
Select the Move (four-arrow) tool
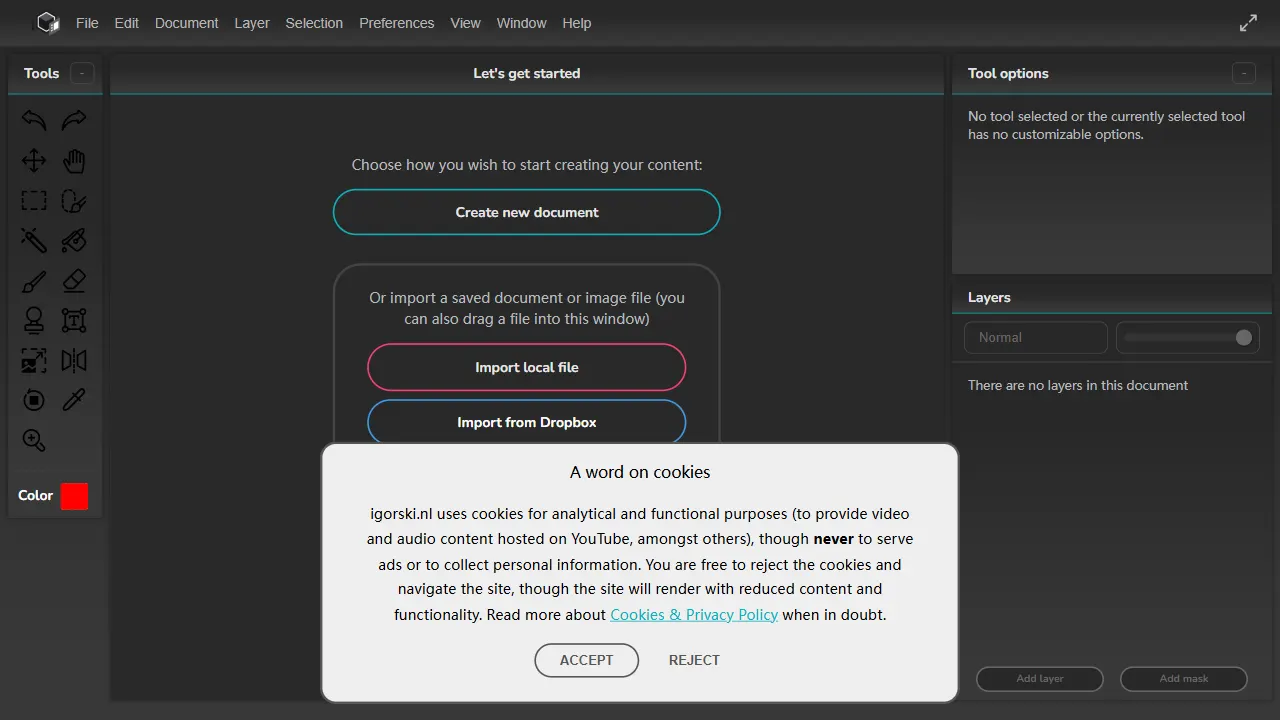point(34,161)
